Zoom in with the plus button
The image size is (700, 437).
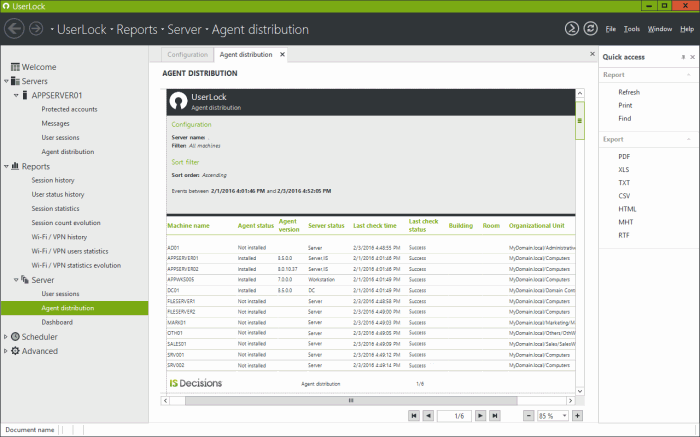tap(577, 416)
